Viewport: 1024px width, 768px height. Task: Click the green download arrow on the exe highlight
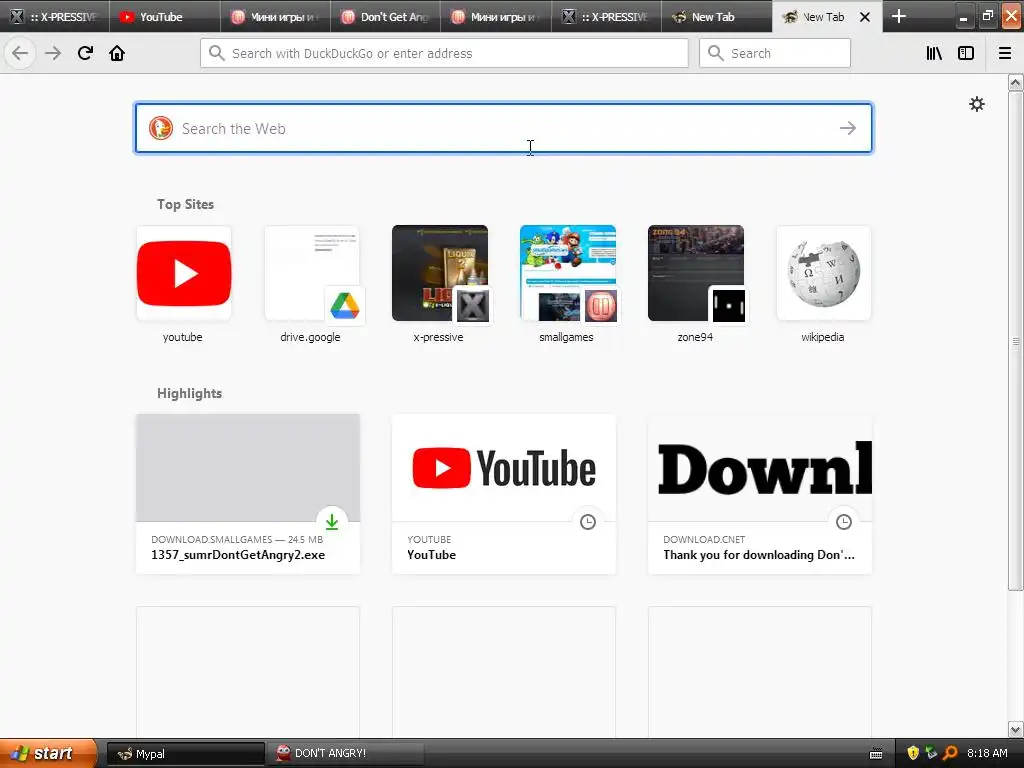pyautogui.click(x=332, y=521)
